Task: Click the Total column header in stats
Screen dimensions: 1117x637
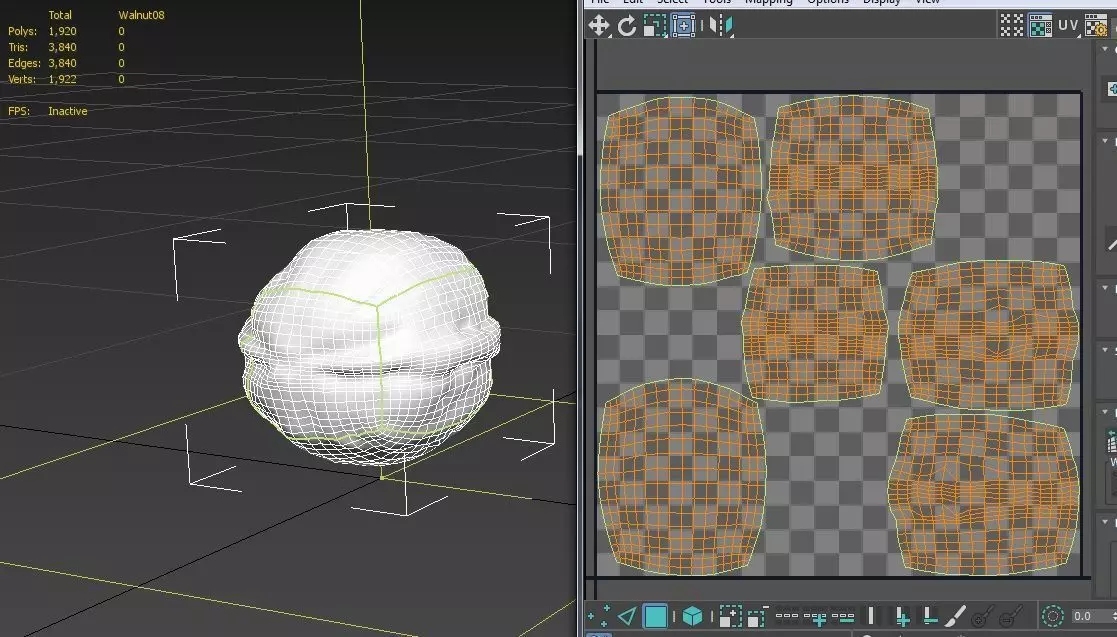Action: pyautogui.click(x=60, y=15)
